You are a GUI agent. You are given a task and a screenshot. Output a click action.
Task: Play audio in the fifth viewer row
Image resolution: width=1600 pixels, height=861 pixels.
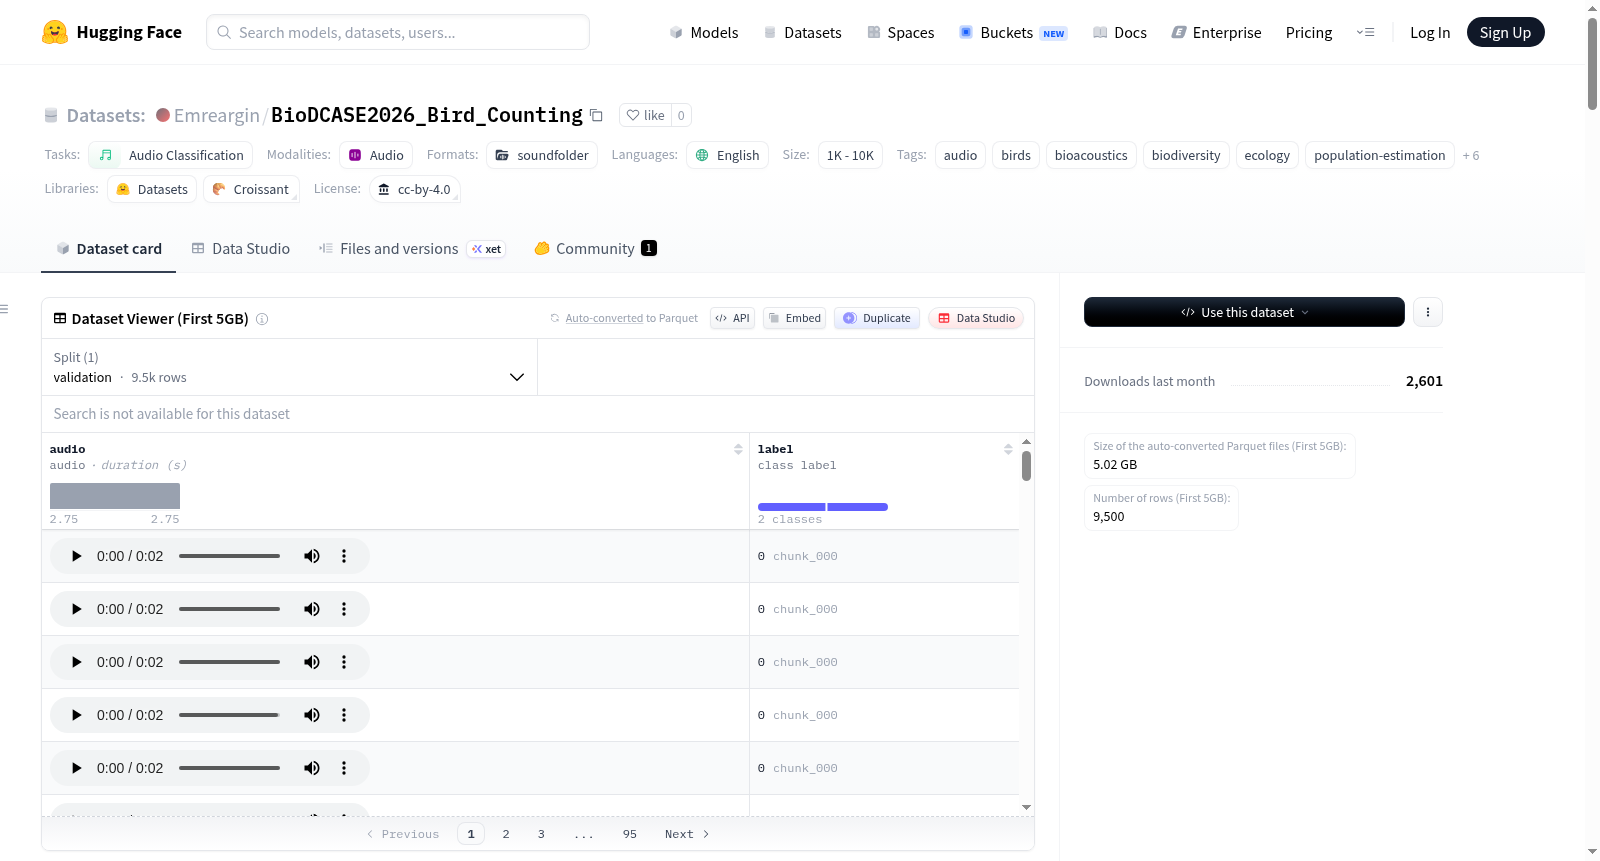click(76, 768)
